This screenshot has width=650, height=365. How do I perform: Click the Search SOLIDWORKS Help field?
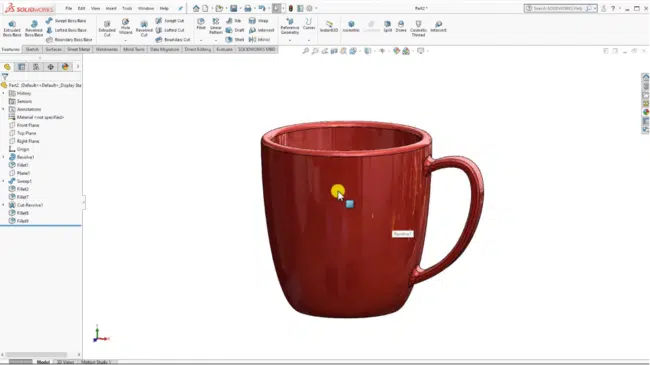(560, 8)
